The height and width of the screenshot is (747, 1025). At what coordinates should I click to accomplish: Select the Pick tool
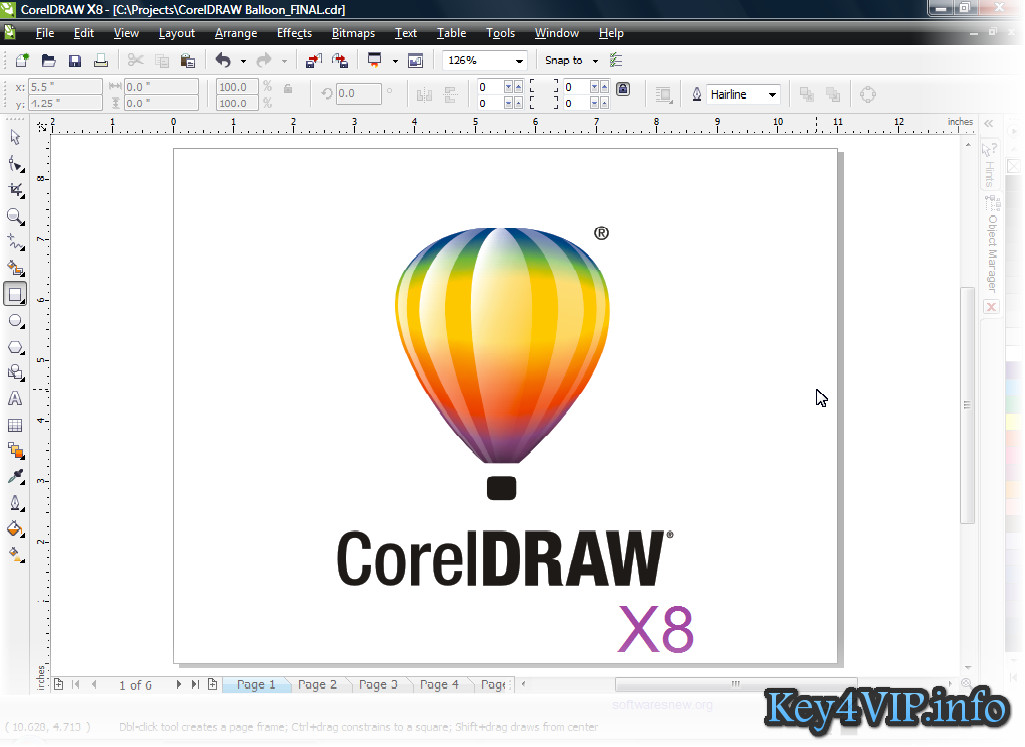[15, 137]
